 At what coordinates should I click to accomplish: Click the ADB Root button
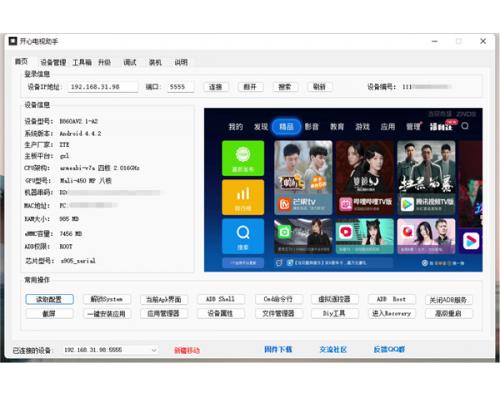[392, 299]
